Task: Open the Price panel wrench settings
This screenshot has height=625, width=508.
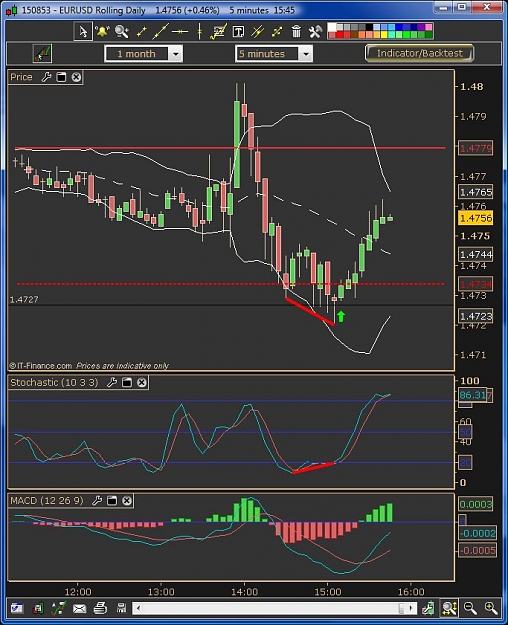Action: 46,77
